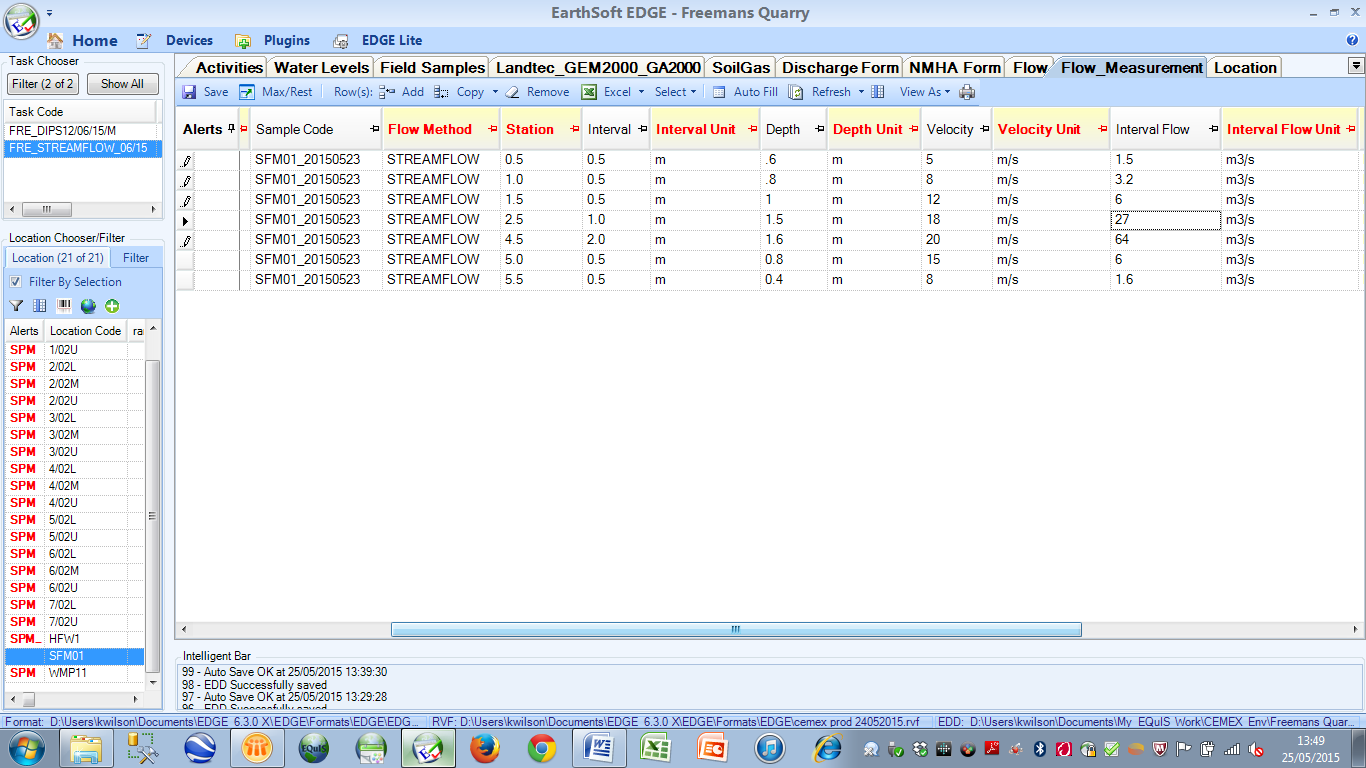Click Add row in toolbar
This screenshot has height=768, width=1366.
[x=402, y=92]
